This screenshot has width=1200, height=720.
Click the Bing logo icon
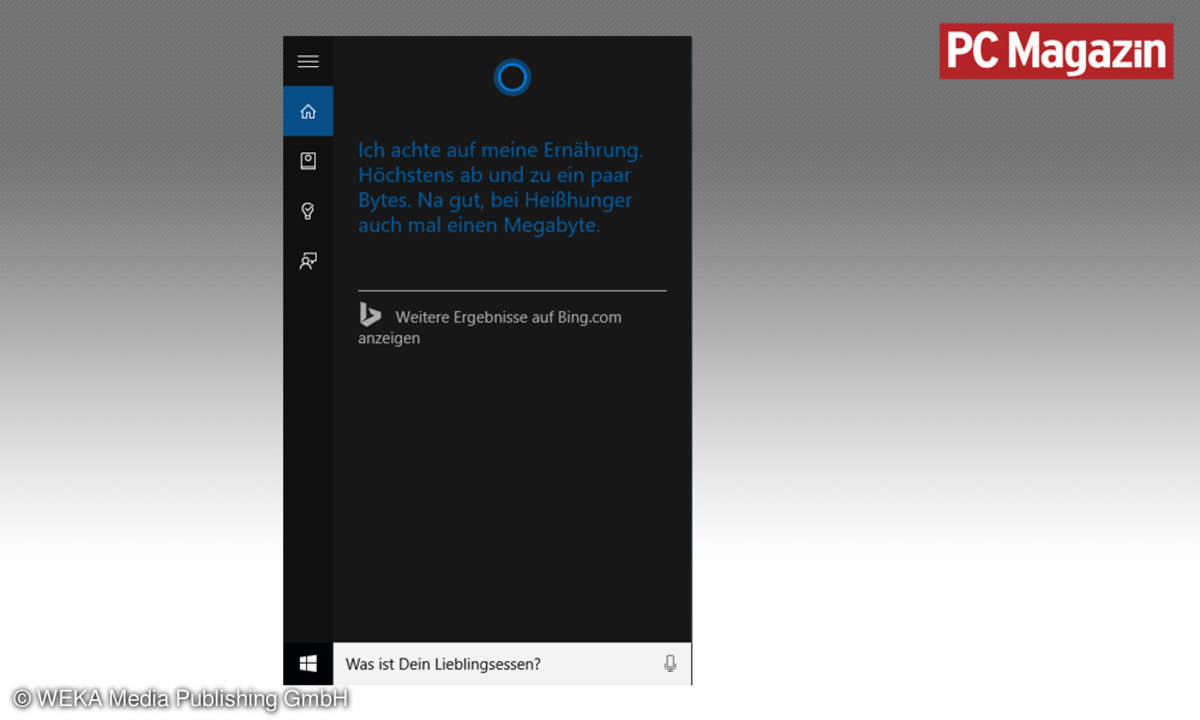pos(370,315)
